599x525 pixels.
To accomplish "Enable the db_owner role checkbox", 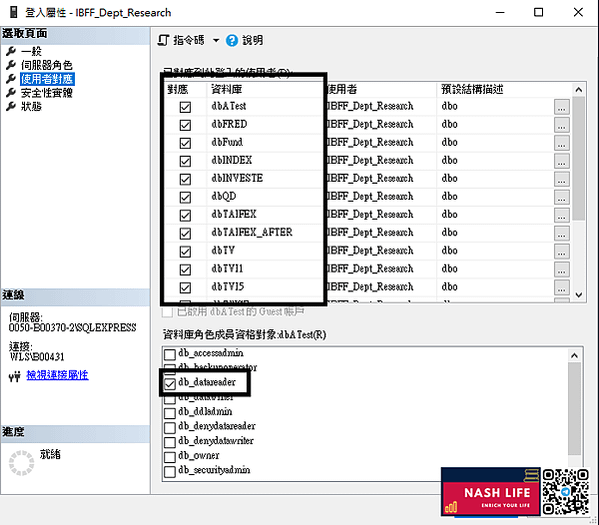I will pyautogui.click(x=170, y=457).
